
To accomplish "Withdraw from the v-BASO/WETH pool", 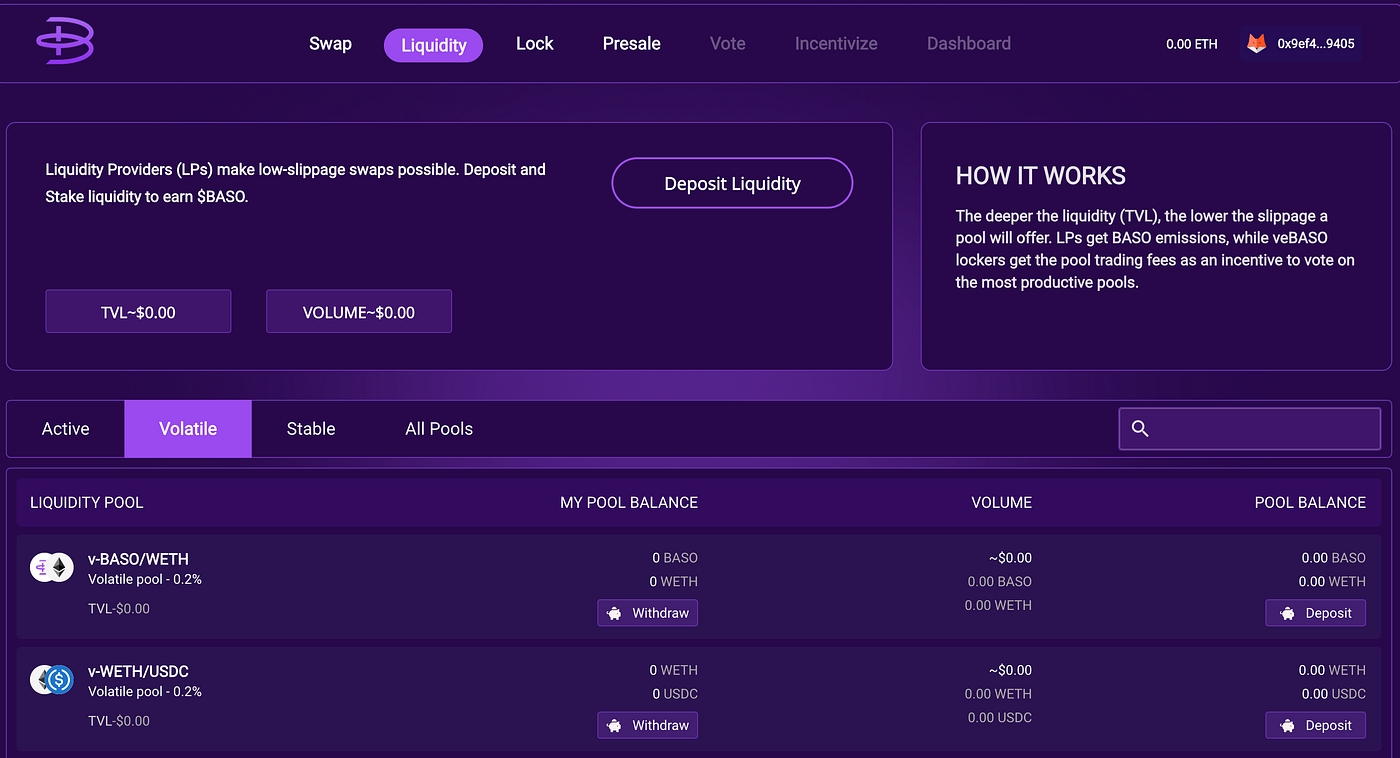I will 648,613.
